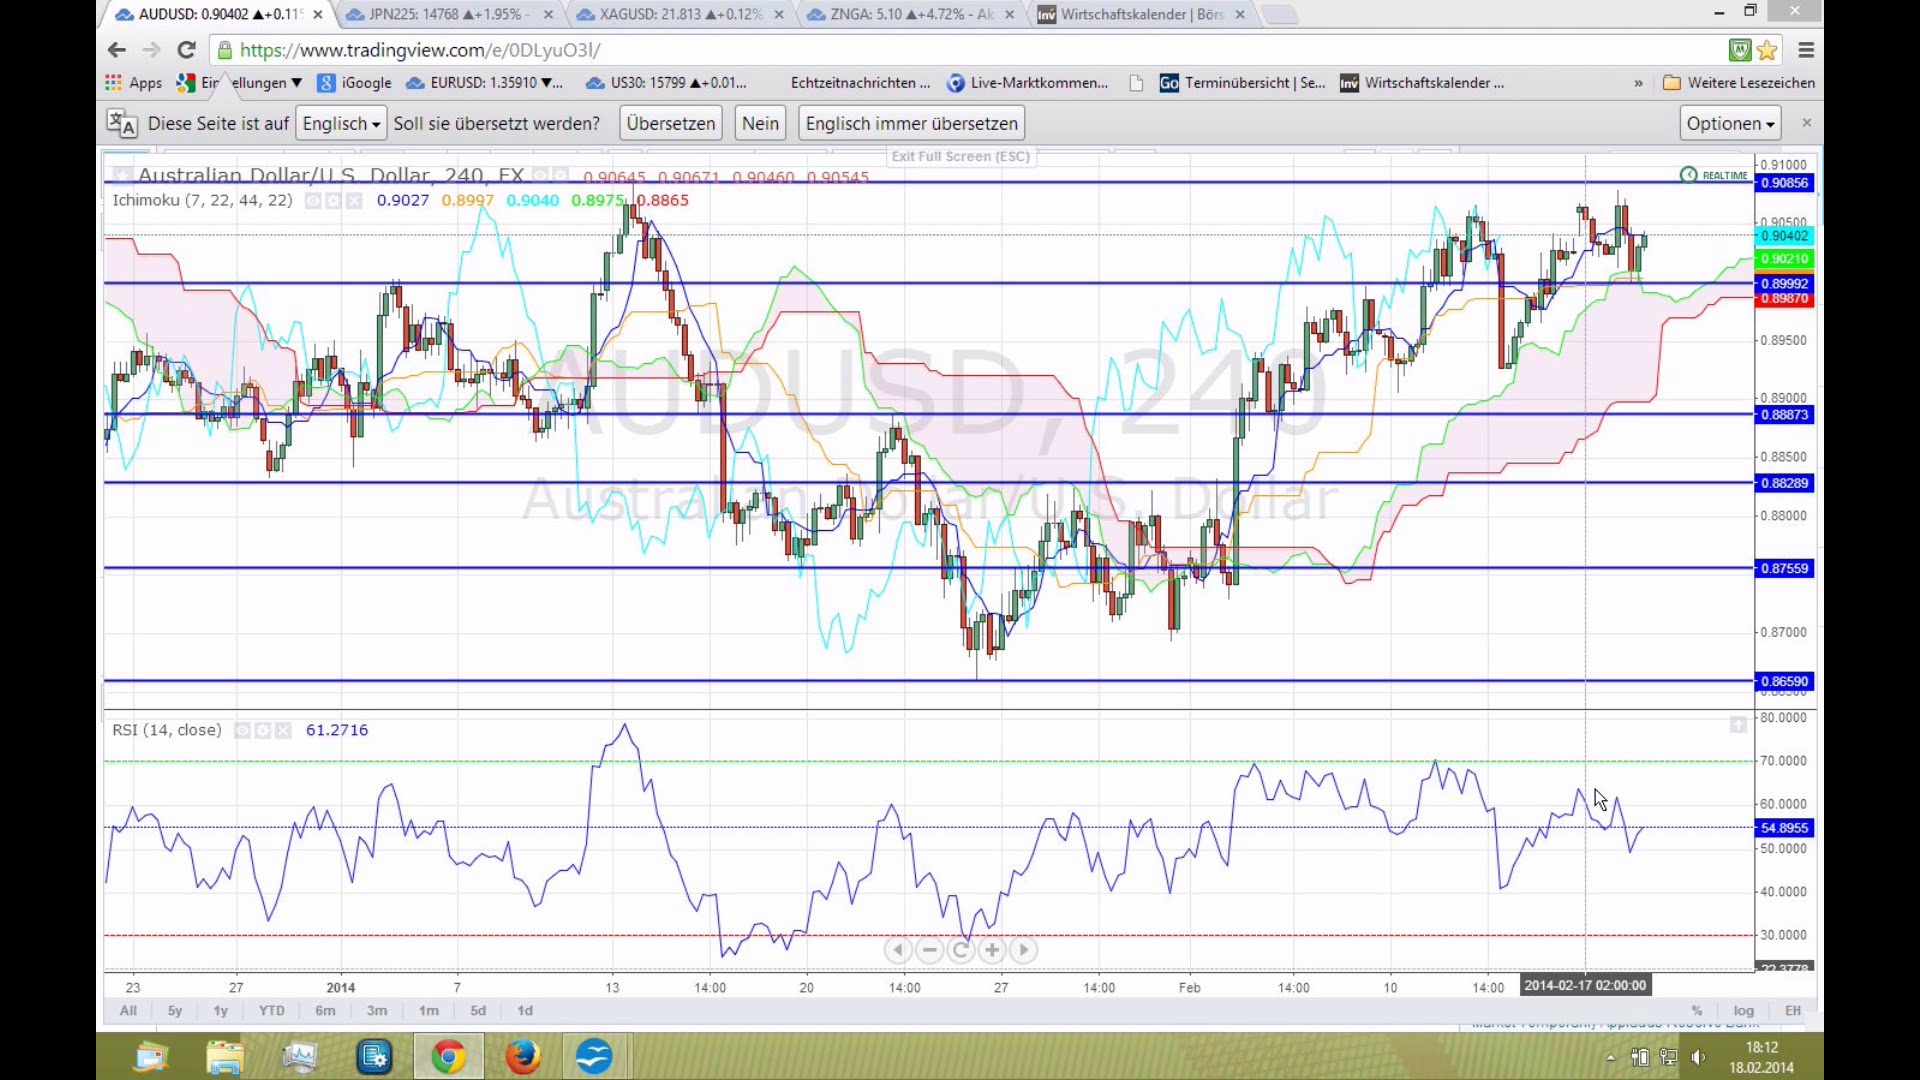Zoom in chart with plus button
This screenshot has height=1080, width=1920.
click(992, 950)
